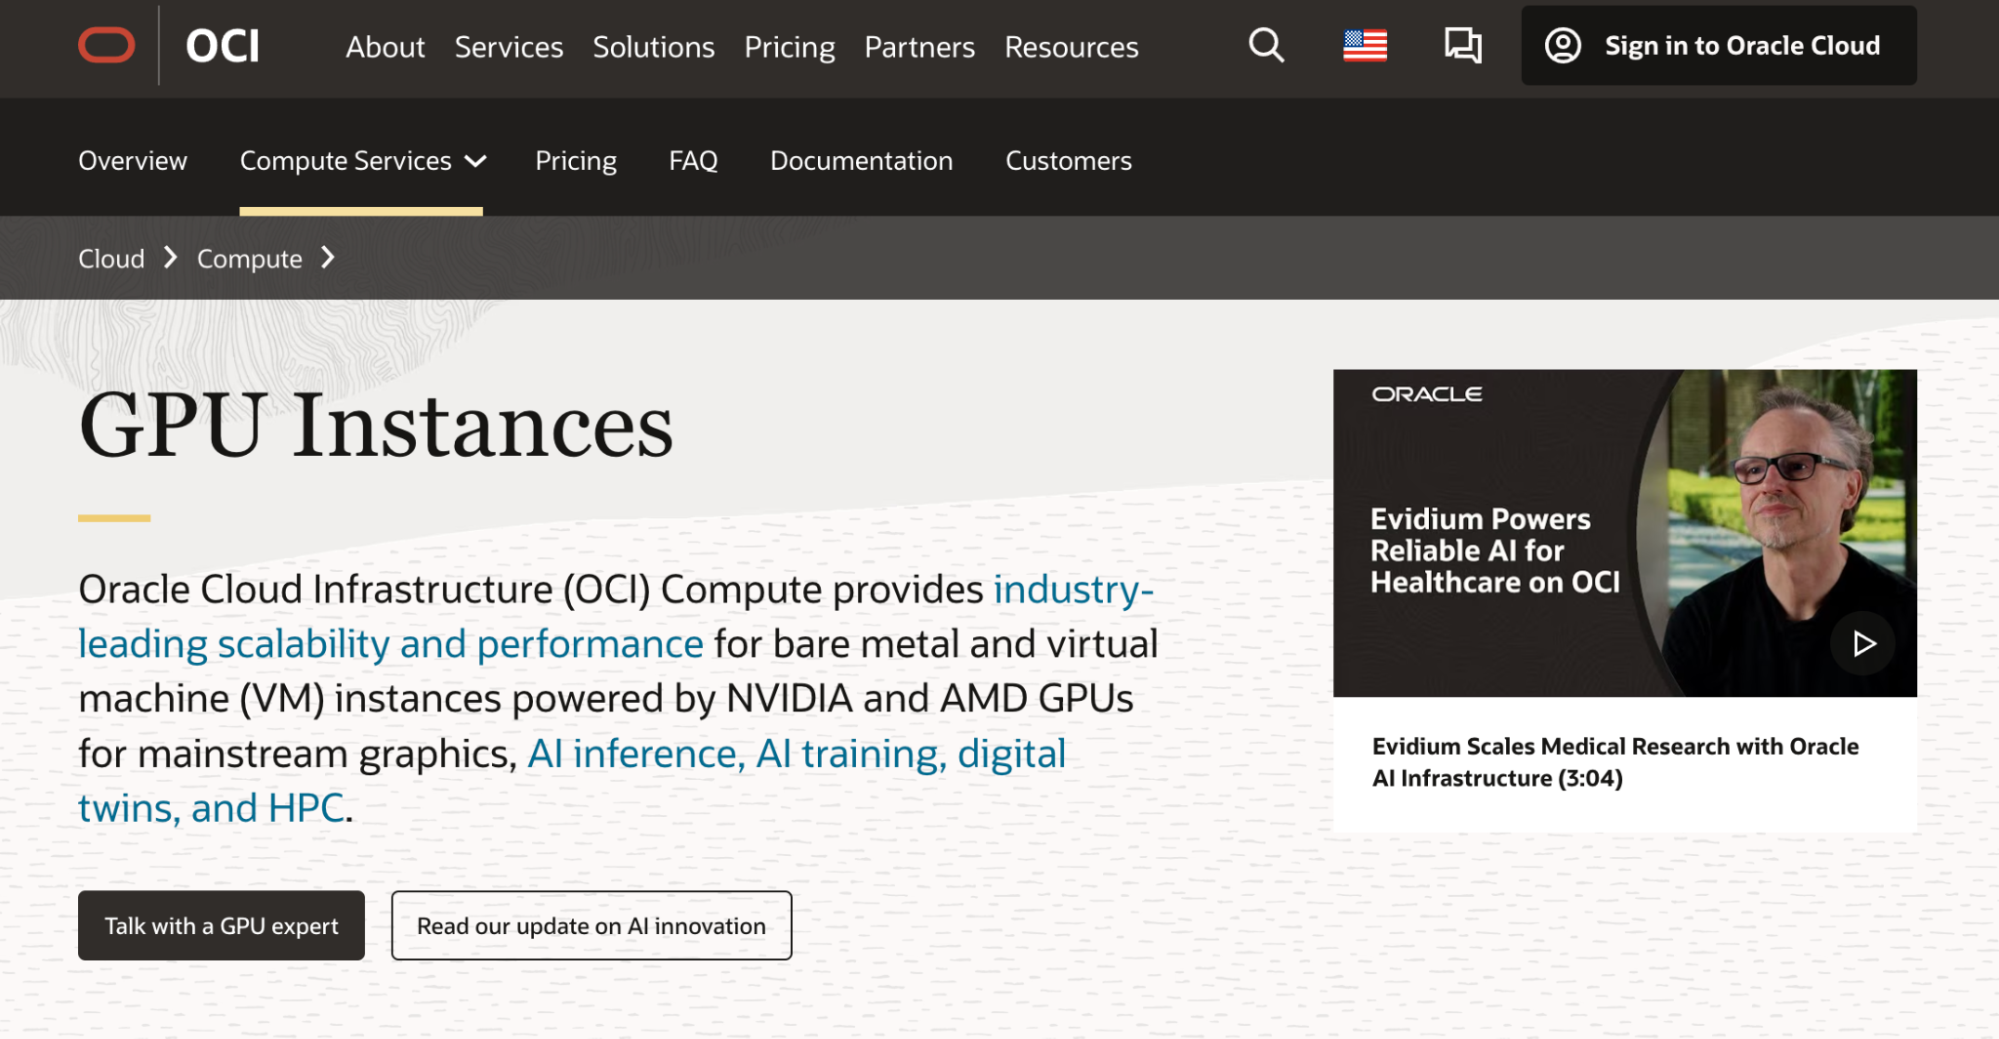Viewport: 1999px width, 1039px height.
Task: Open the search
Action: 1265,45
